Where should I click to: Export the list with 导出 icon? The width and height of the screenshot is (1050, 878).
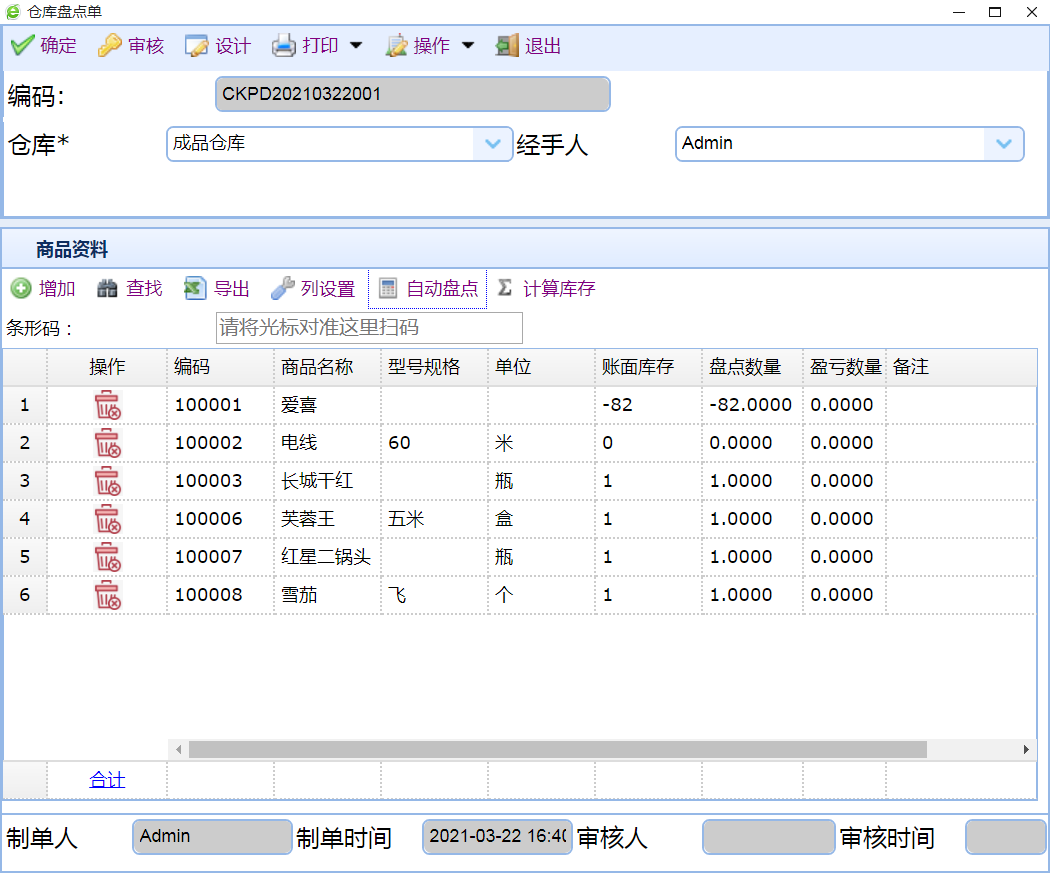click(x=195, y=289)
